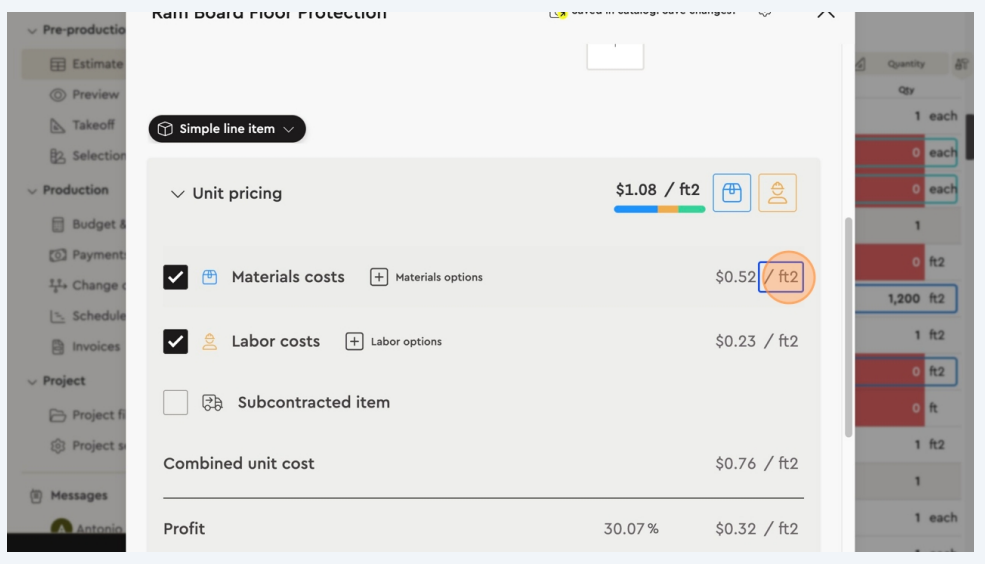Click the cost breakdown color bar
The width and height of the screenshot is (985, 564).
[x=659, y=209]
